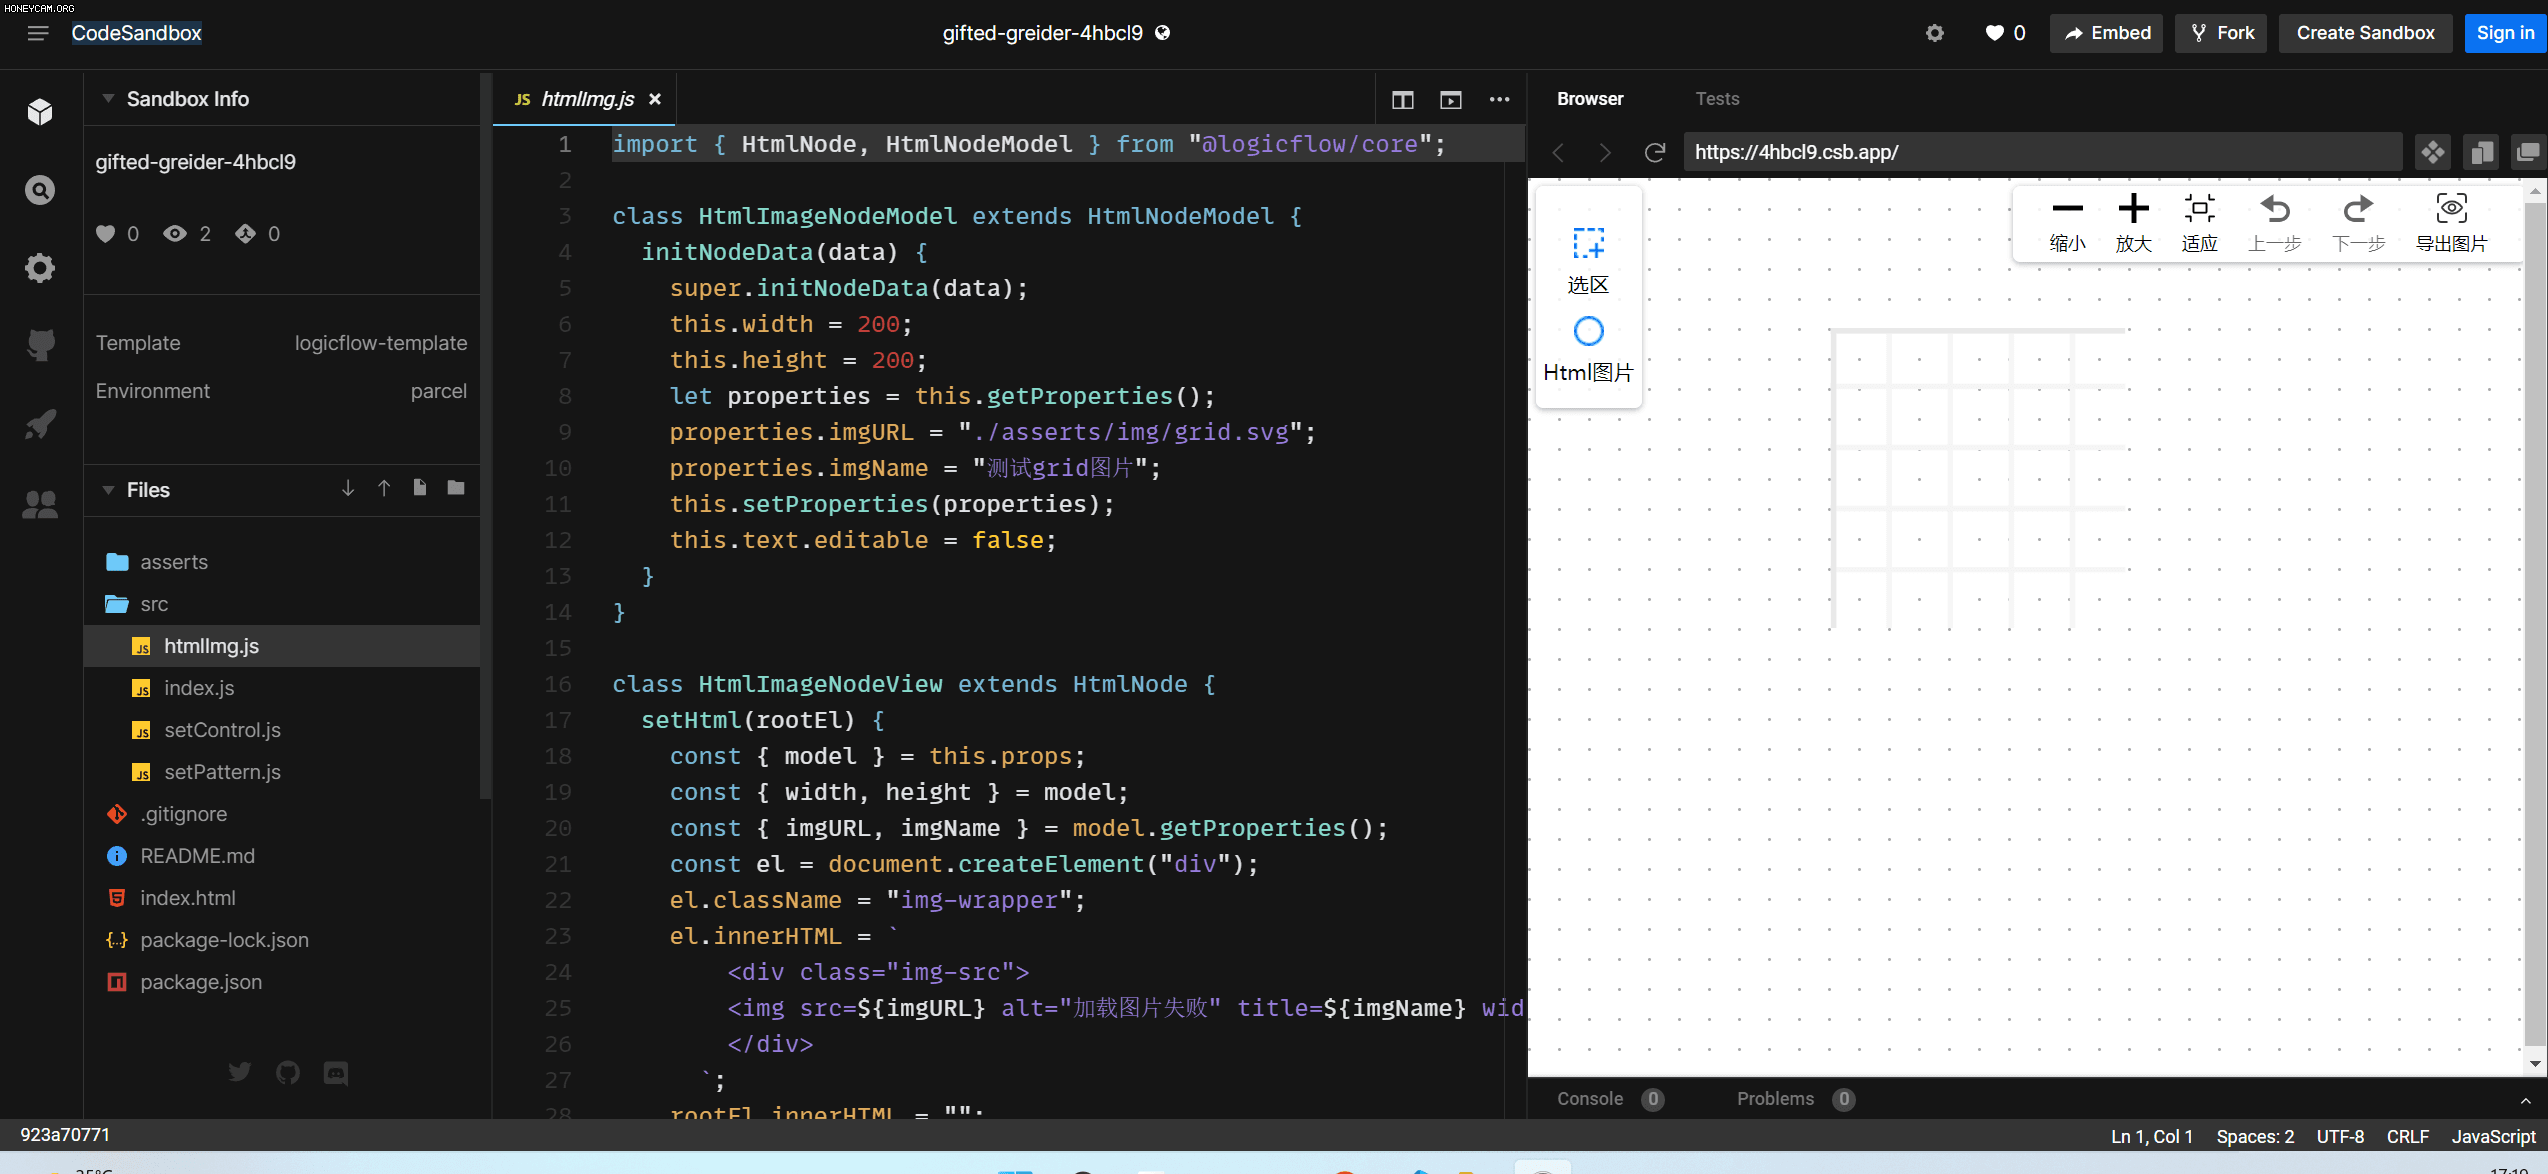Click the 上一步 undo tool
Image resolution: width=2548 pixels, height=1174 pixels.
pyautogui.click(x=2275, y=223)
